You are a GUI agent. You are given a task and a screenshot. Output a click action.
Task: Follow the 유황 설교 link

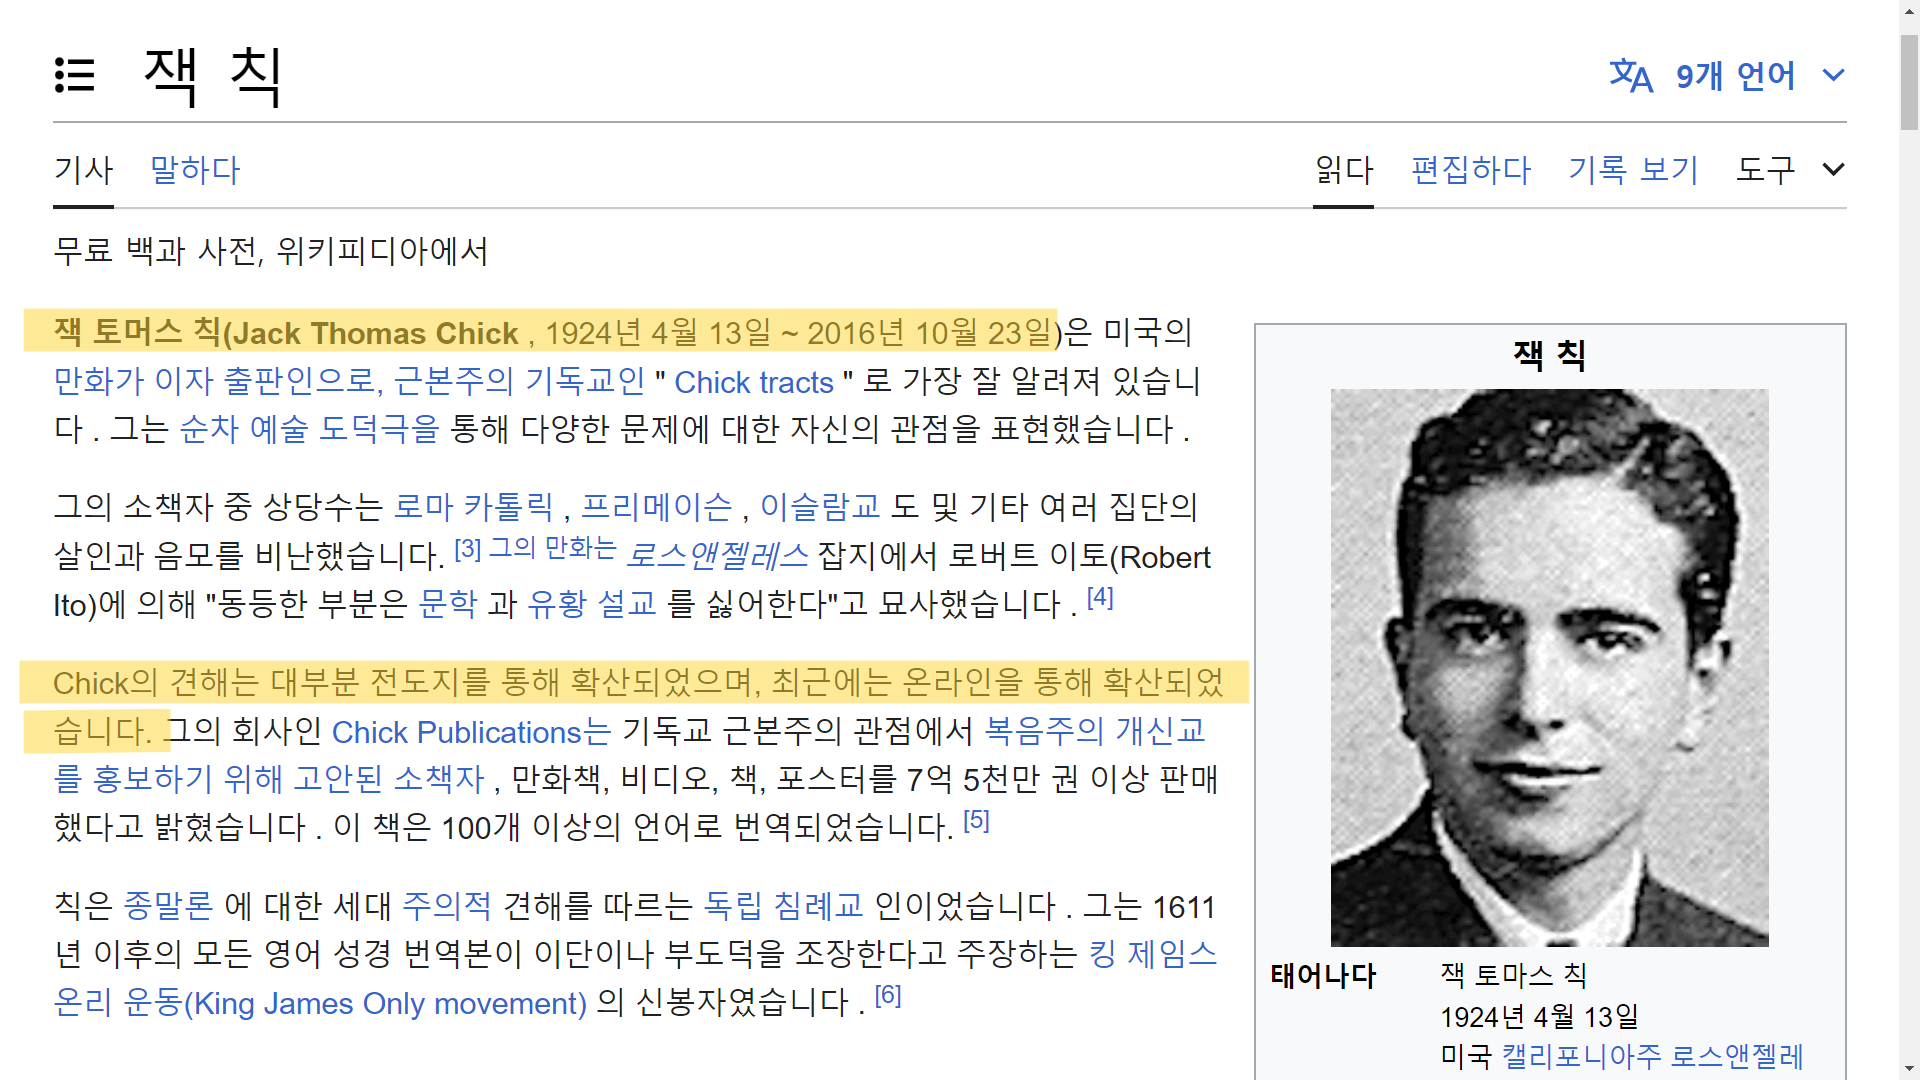[592, 603]
